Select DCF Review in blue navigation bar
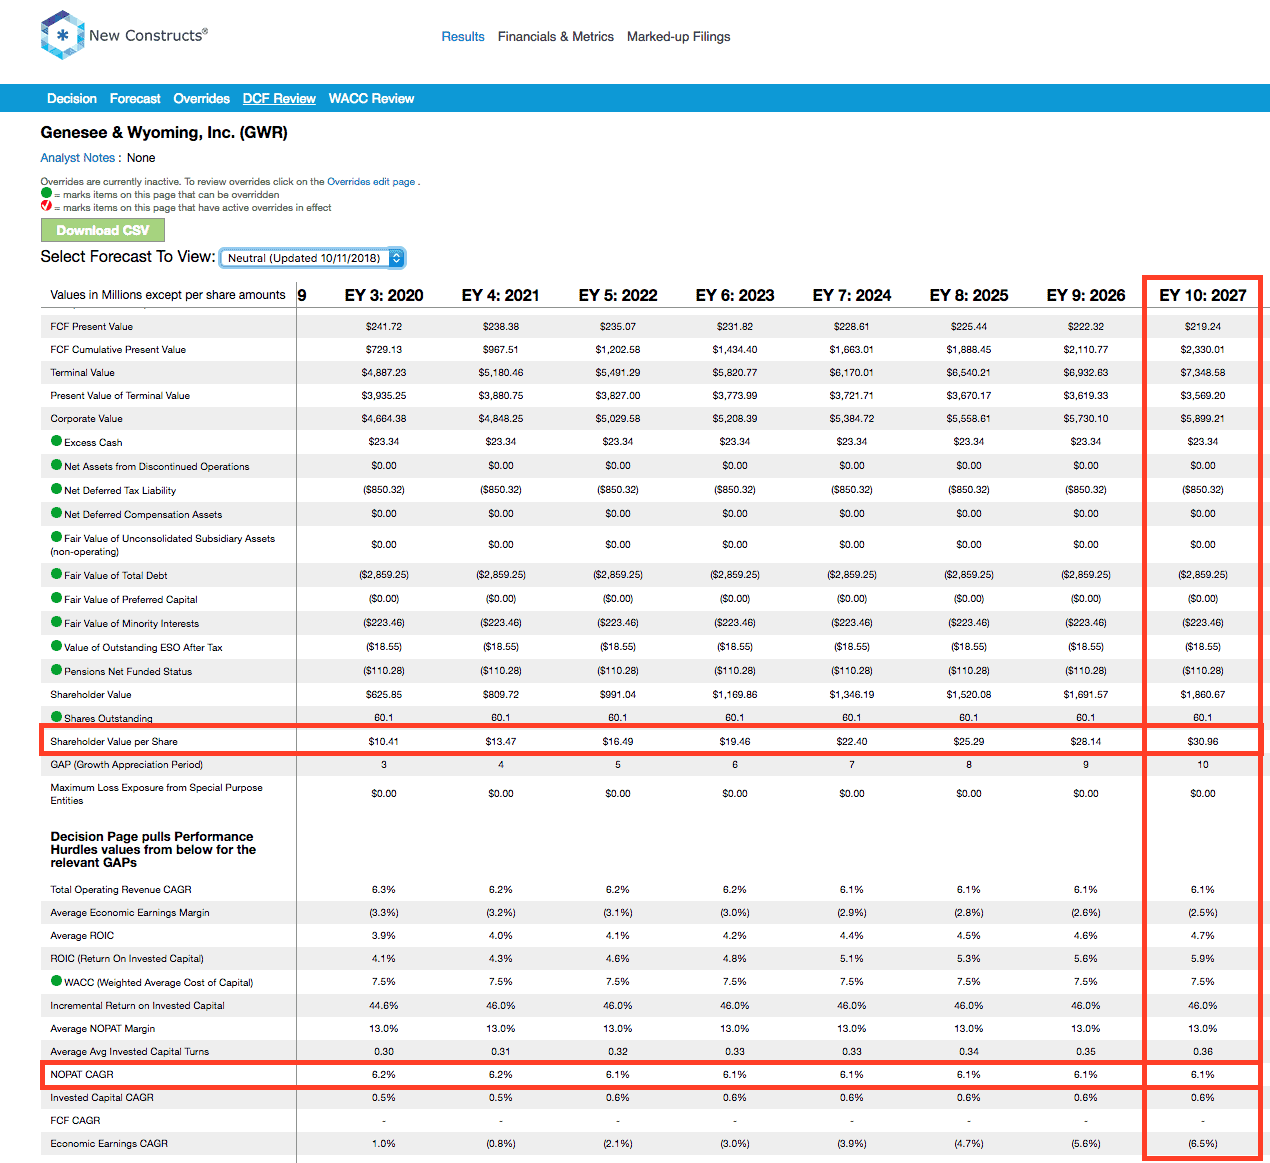The width and height of the screenshot is (1270, 1163). (x=279, y=98)
